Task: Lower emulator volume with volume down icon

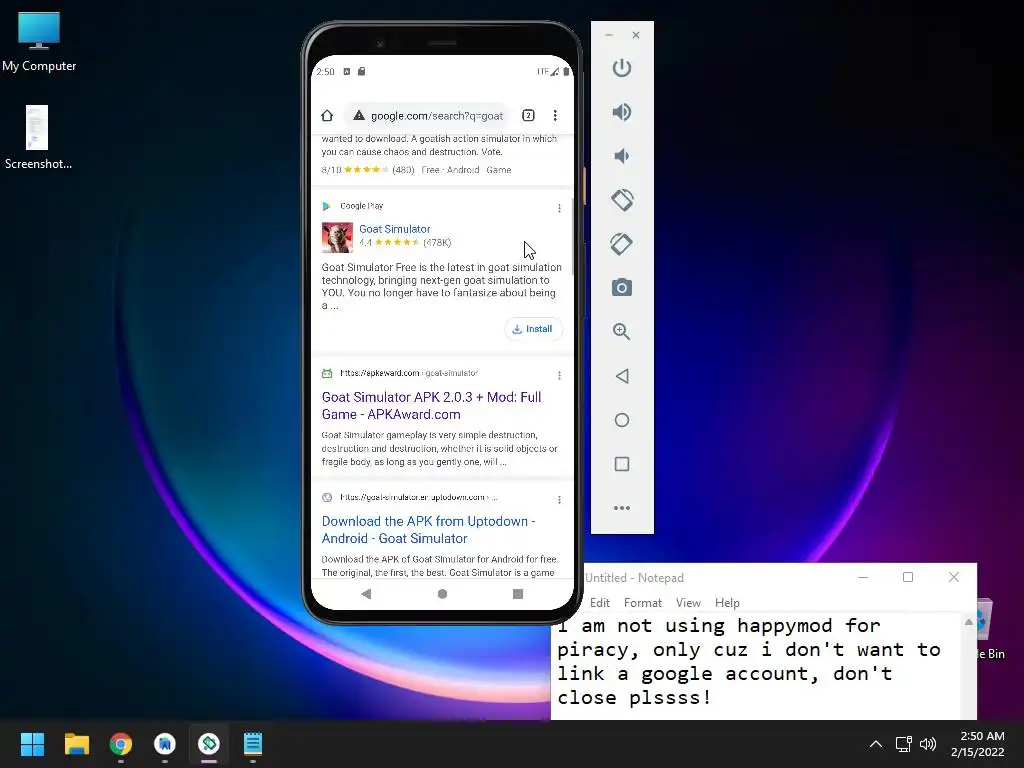Action: coord(622,156)
